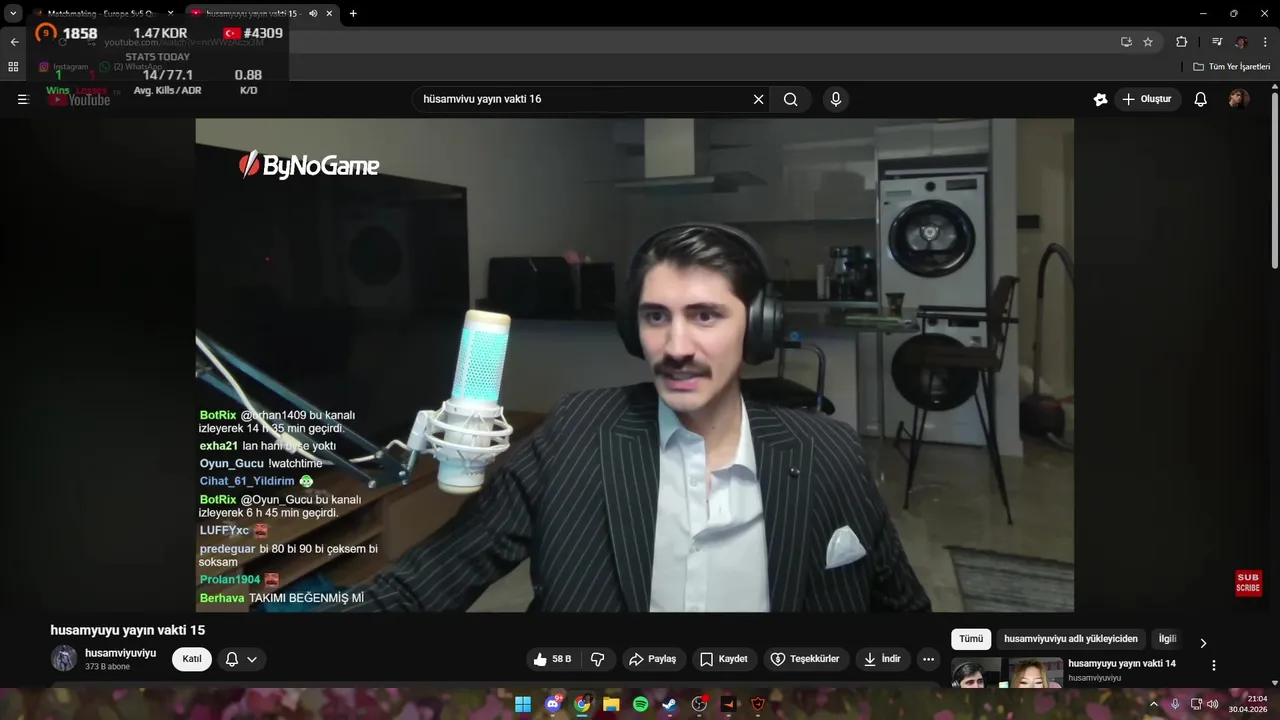Image resolution: width=1280 pixels, height=720 pixels.
Task: Click the microphone icon in system tray
Action: coord(1175,704)
